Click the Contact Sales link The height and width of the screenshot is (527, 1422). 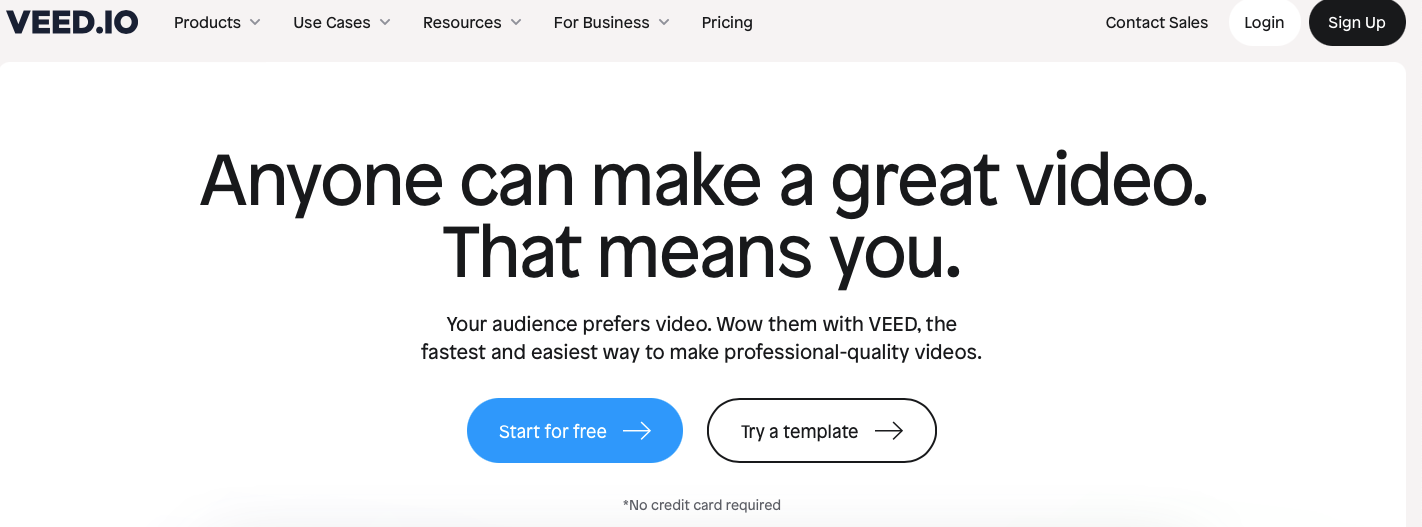(x=1157, y=22)
